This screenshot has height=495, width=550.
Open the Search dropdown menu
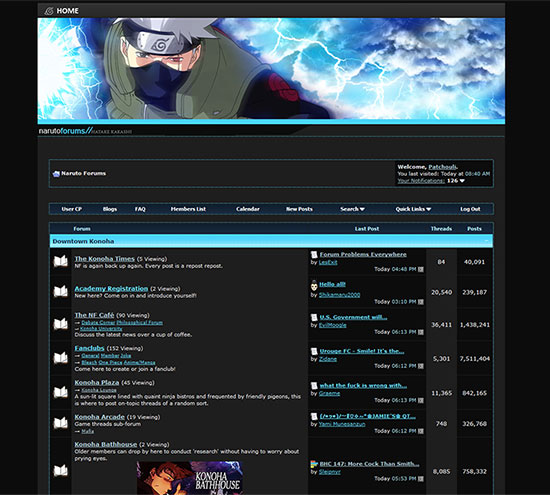(x=353, y=209)
